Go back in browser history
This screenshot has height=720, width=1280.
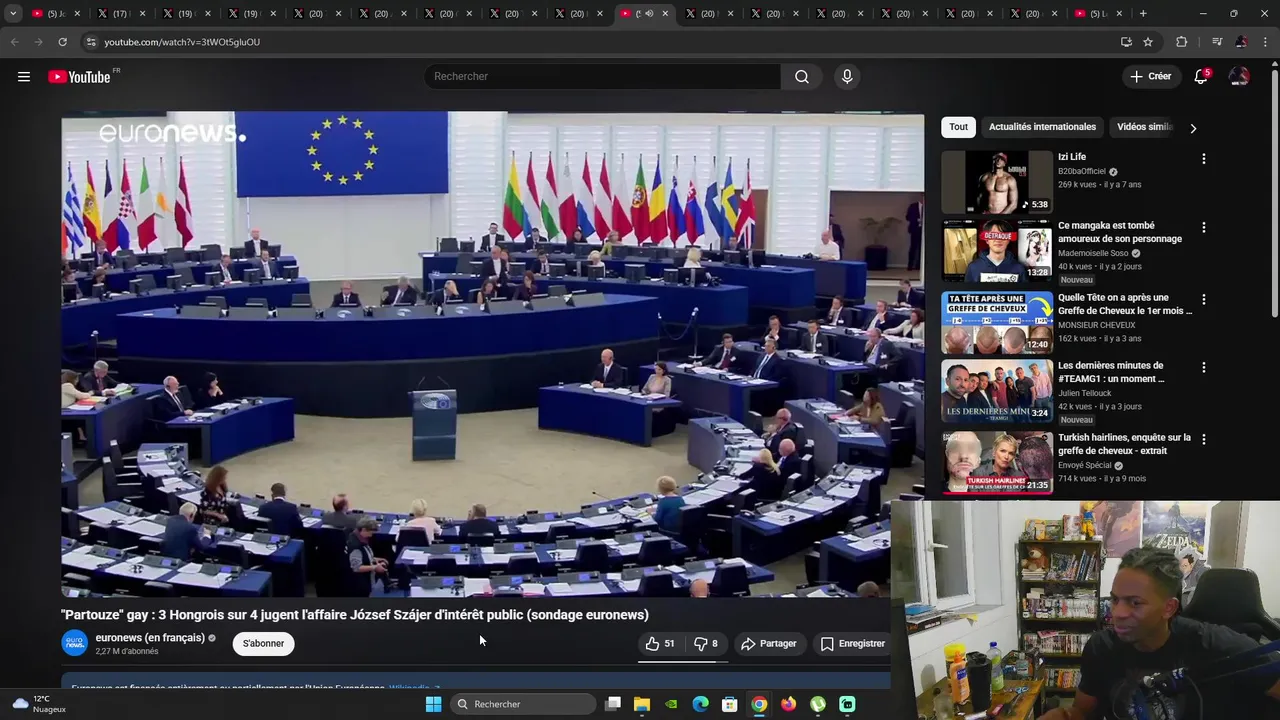click(14, 42)
